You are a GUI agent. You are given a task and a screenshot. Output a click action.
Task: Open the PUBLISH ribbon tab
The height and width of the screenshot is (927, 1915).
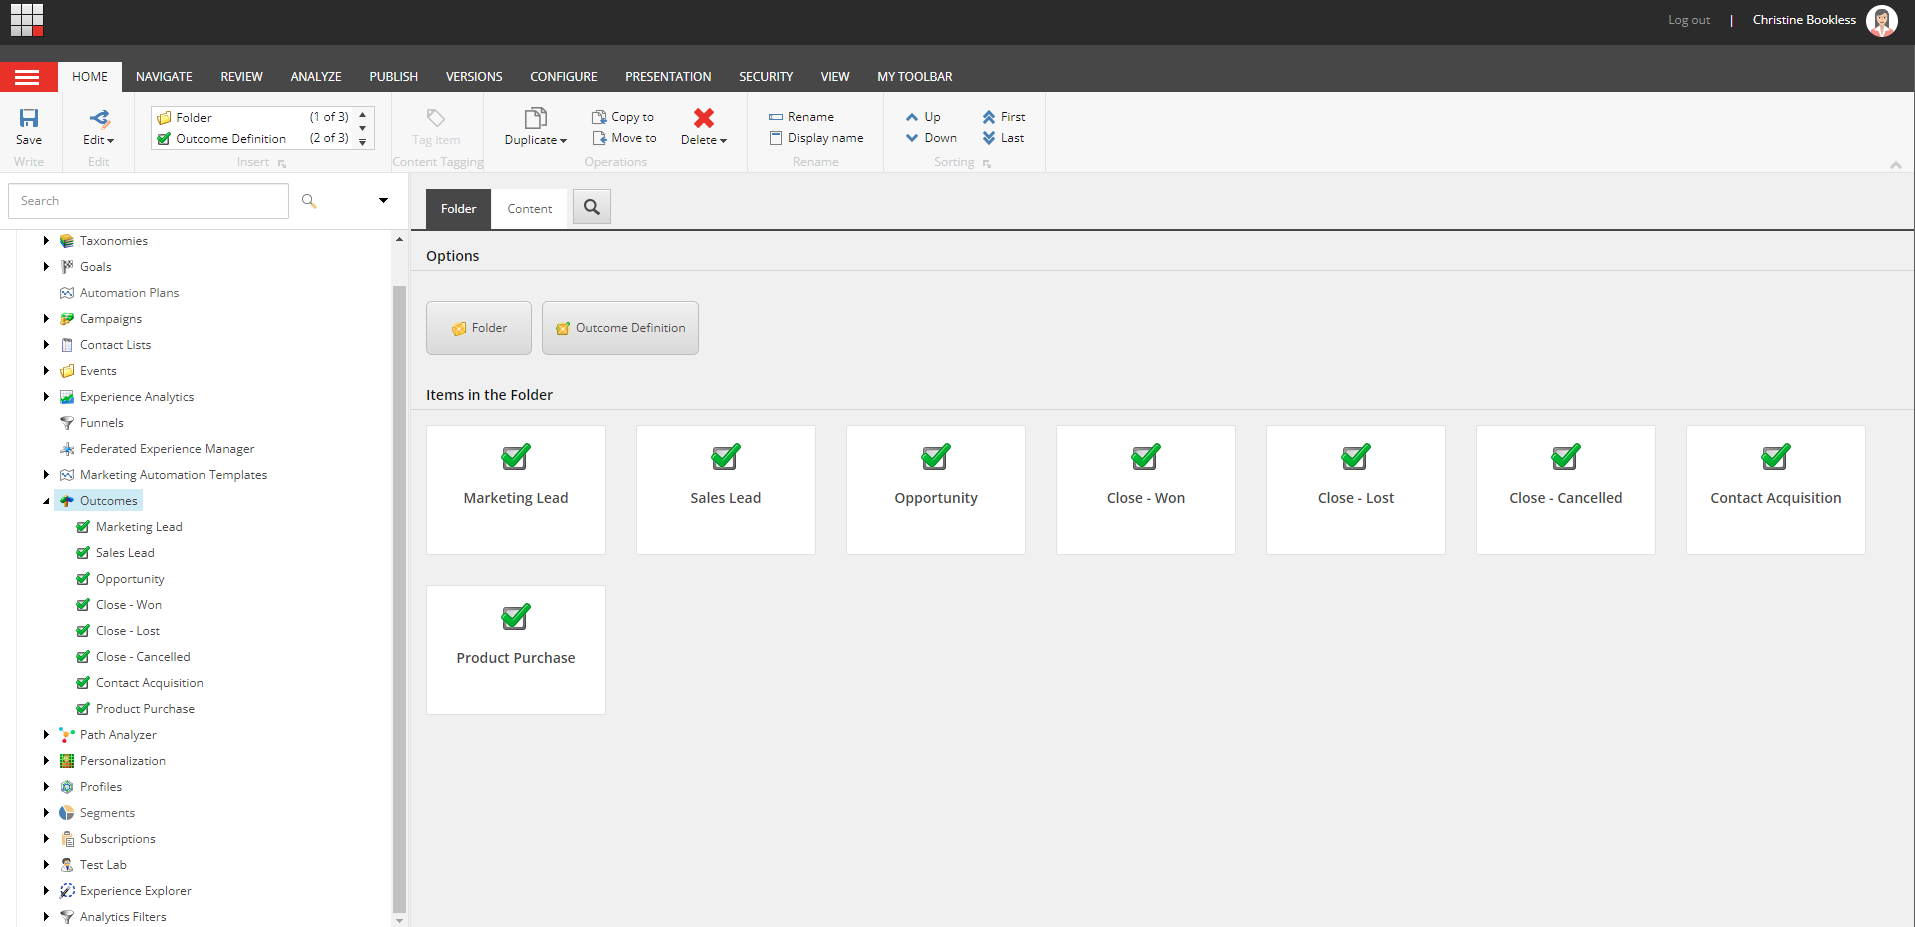coord(393,77)
